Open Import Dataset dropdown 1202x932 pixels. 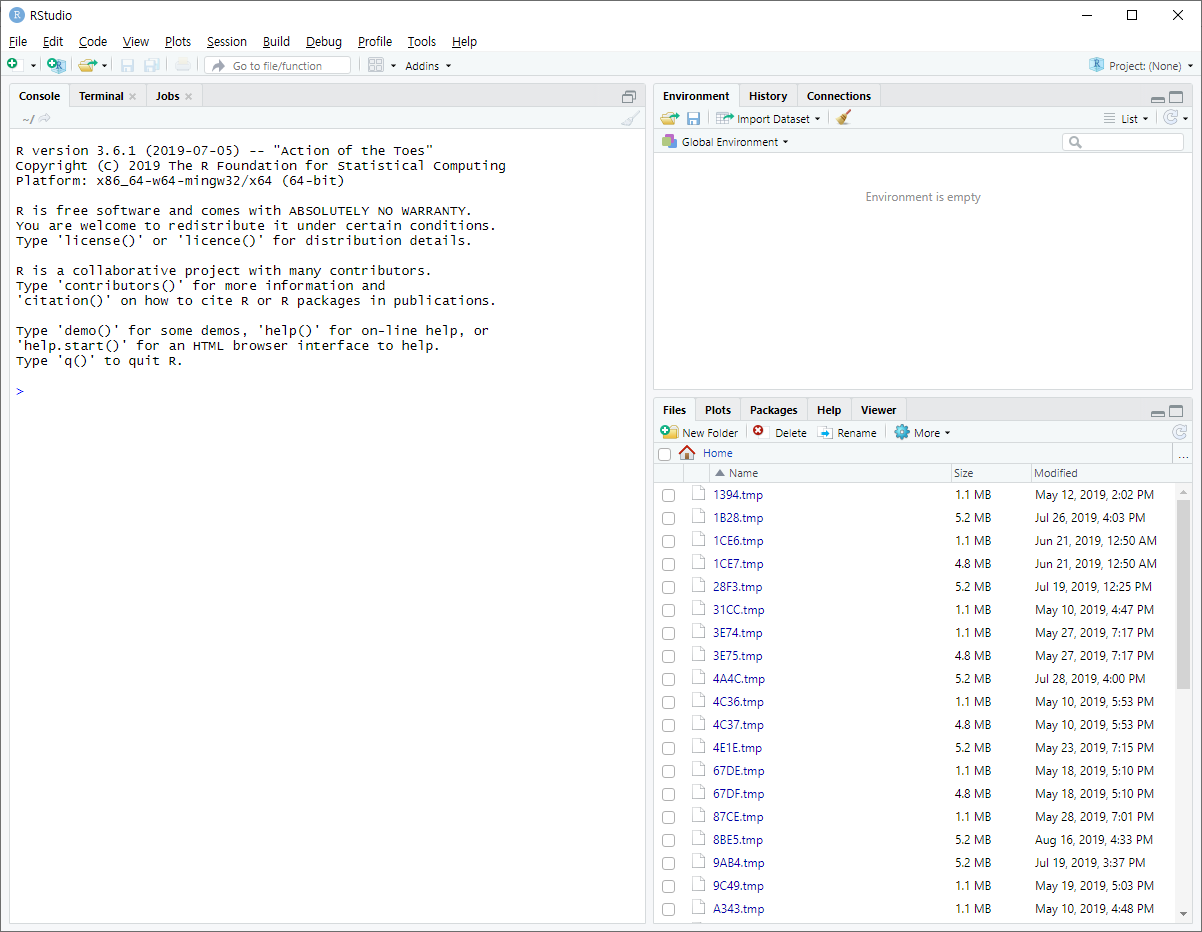tap(769, 119)
